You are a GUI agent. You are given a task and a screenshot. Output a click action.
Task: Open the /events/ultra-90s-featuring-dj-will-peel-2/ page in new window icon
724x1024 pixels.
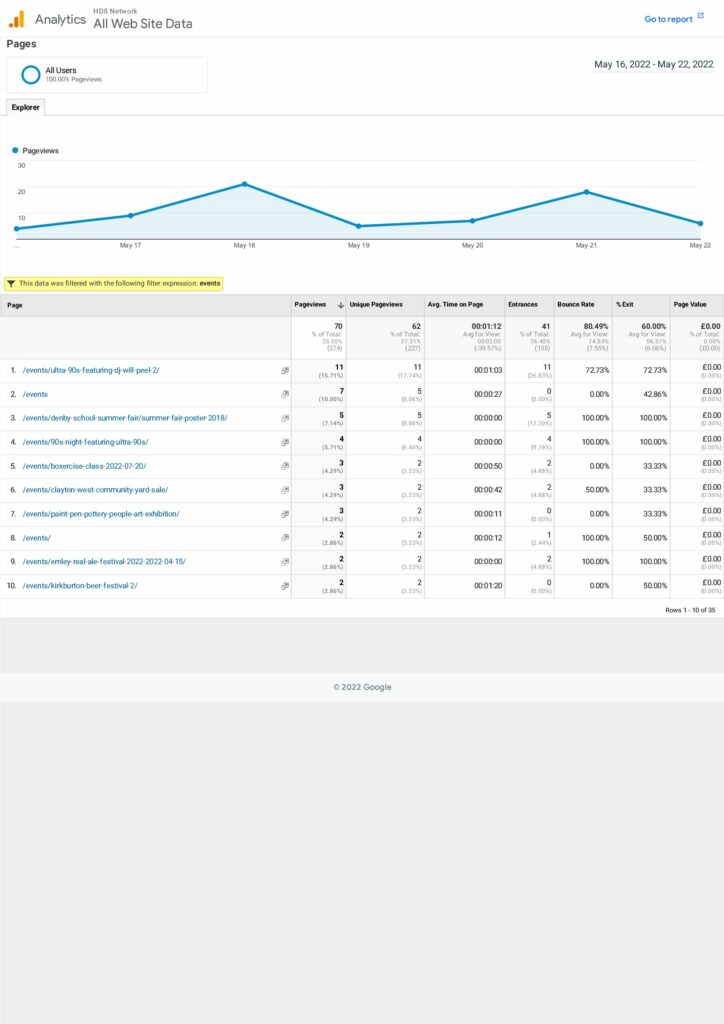click(285, 370)
